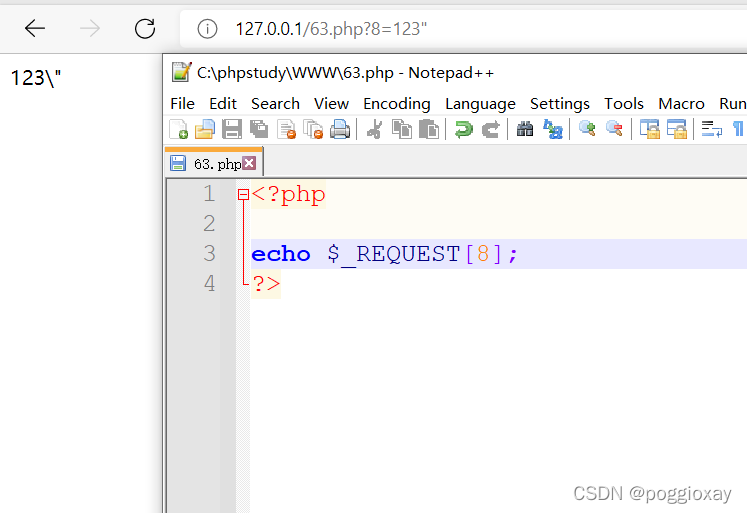Toggle synchronize horizontal scrolling icon

(x=676, y=129)
